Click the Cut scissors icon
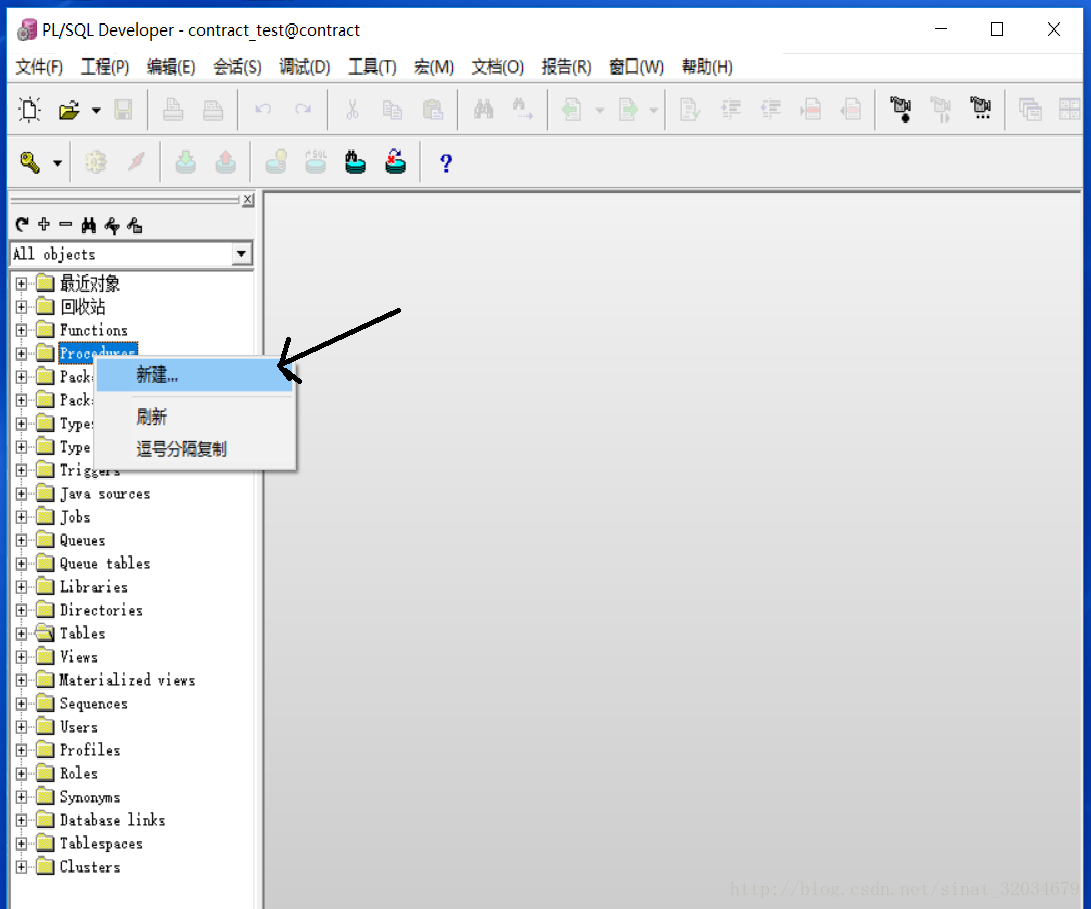This screenshot has width=1091, height=909. pos(353,109)
